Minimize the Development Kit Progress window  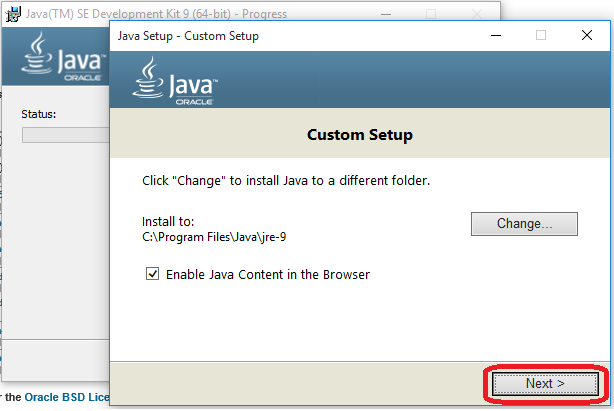(386, 14)
